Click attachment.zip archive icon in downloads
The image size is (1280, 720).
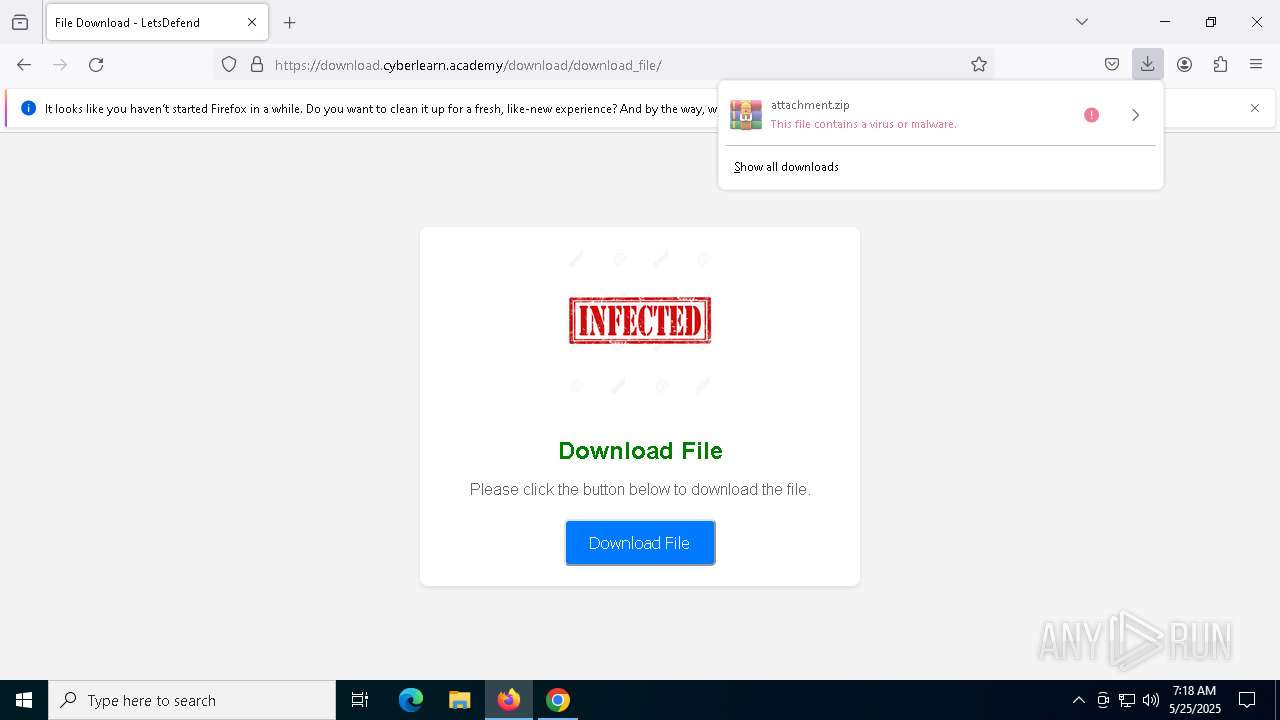click(x=746, y=115)
